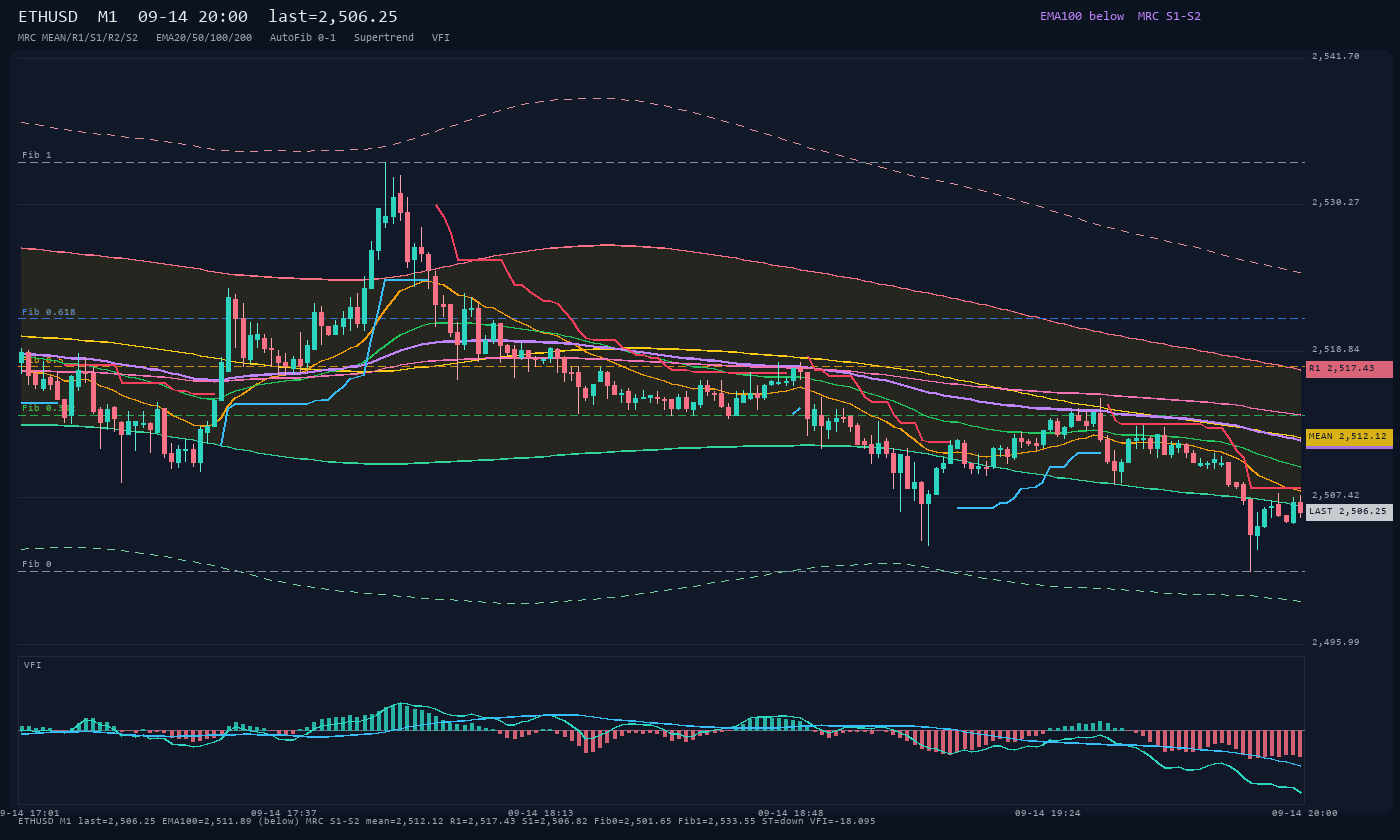
Task: Click the M1 timeframe label in the title
Action: pos(108,17)
